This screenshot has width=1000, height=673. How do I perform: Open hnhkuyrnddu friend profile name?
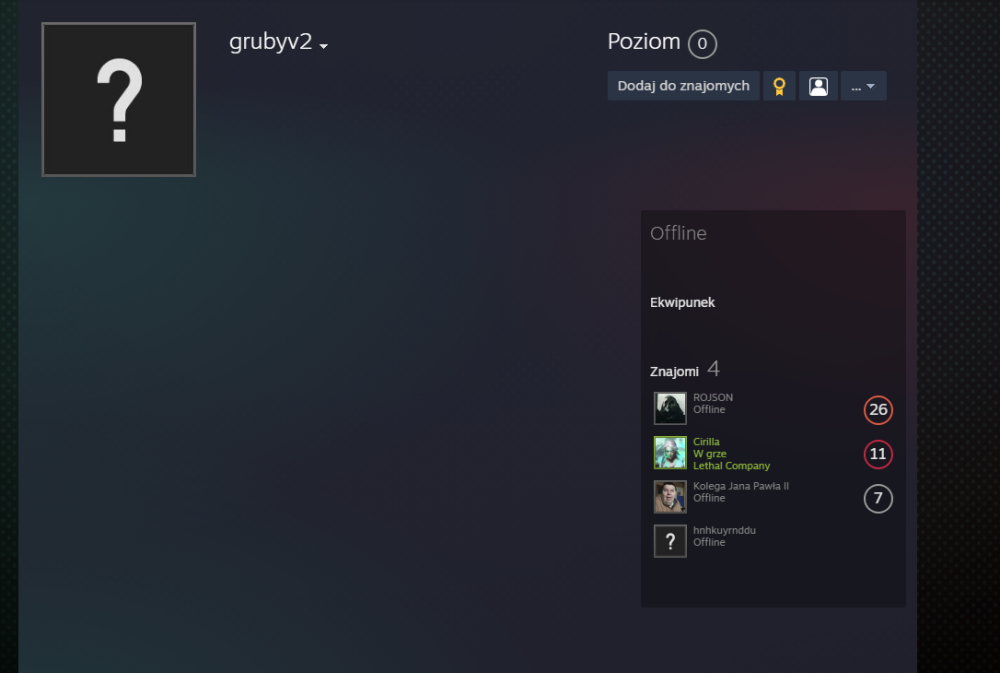(x=724, y=530)
